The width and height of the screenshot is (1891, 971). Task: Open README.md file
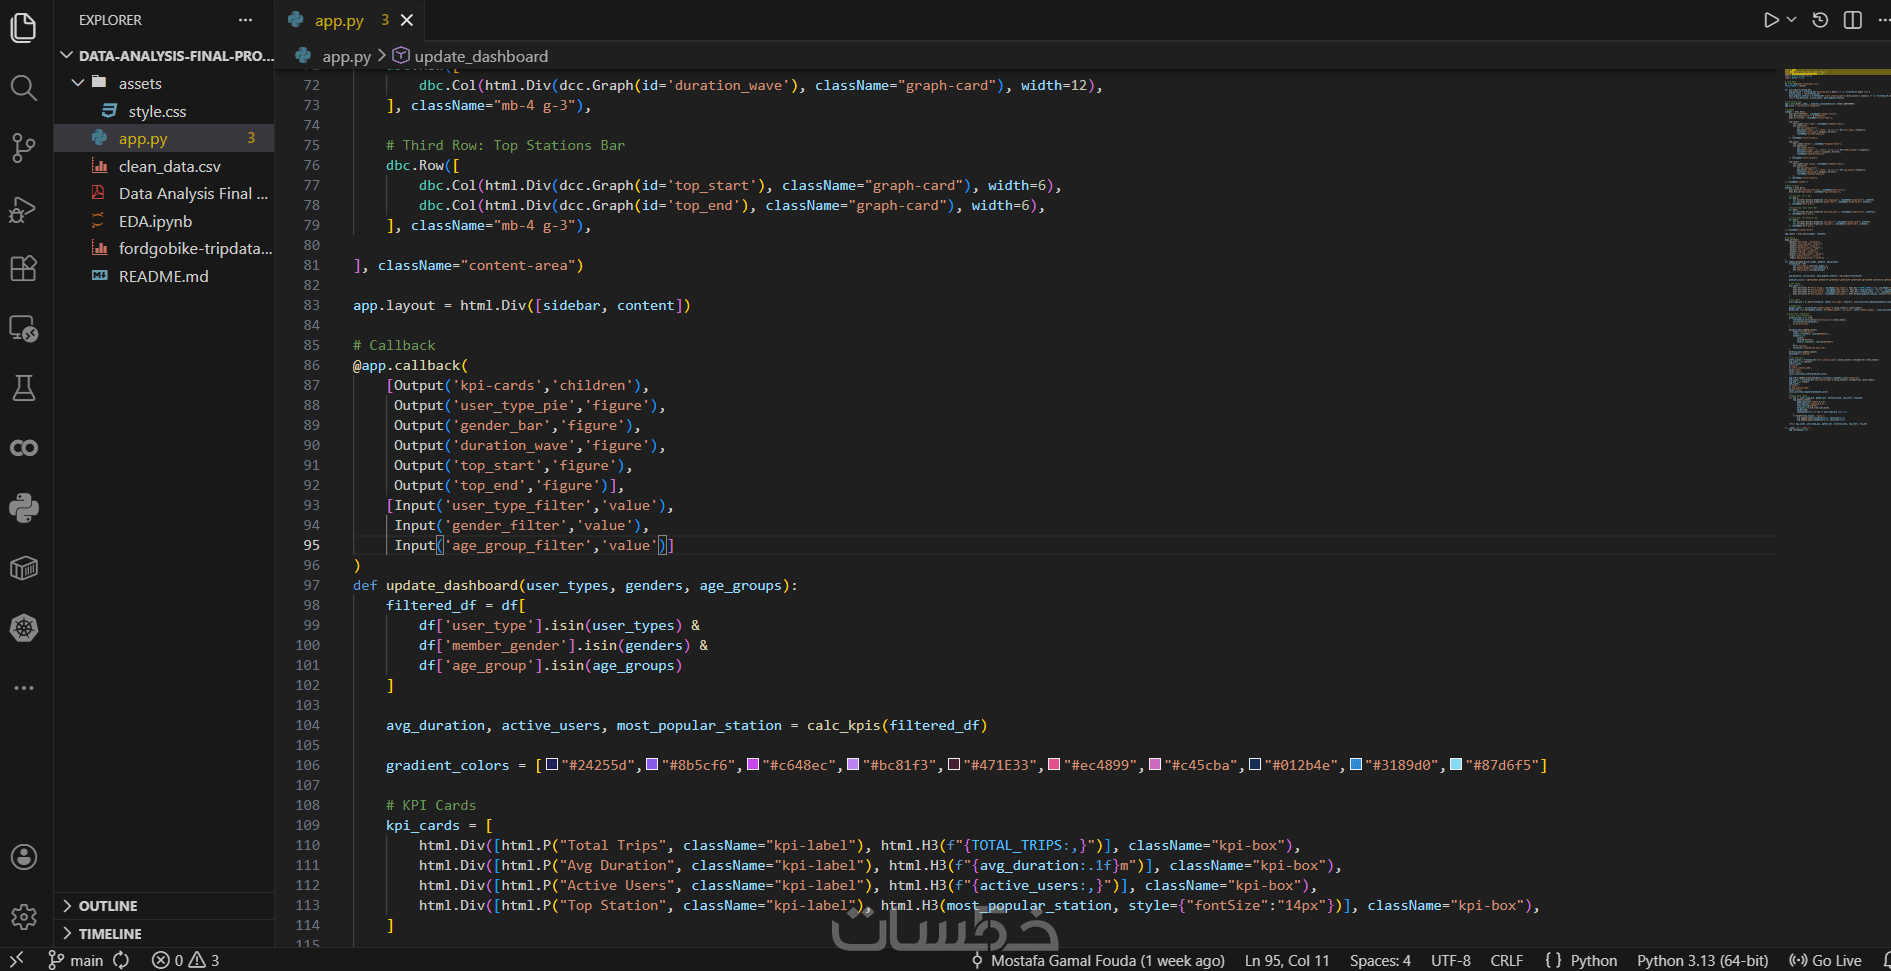pos(163,276)
